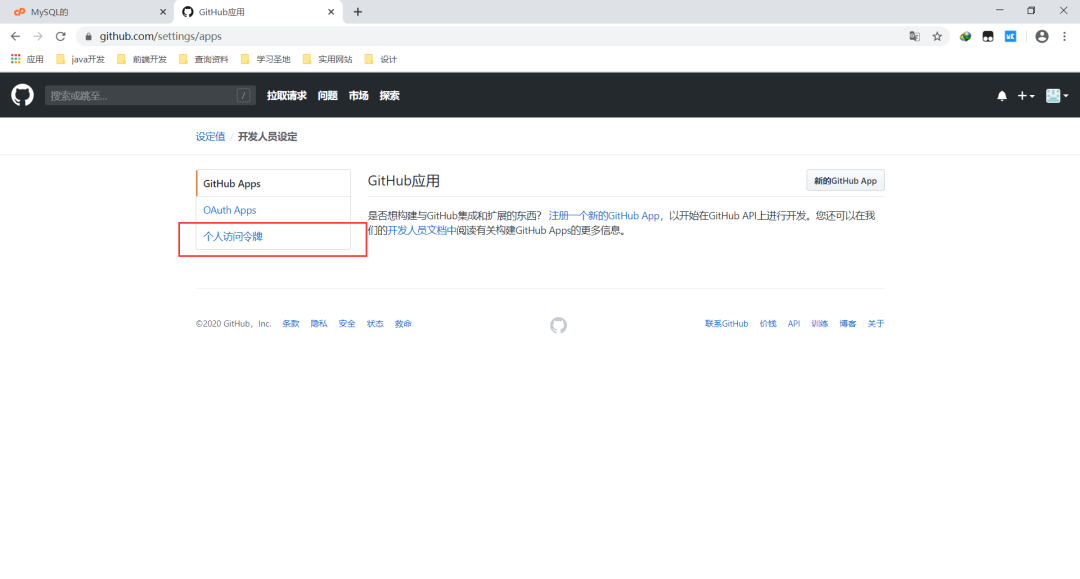This screenshot has width=1080, height=579.
Task: Click the footer 价格 link
Action: tap(768, 324)
